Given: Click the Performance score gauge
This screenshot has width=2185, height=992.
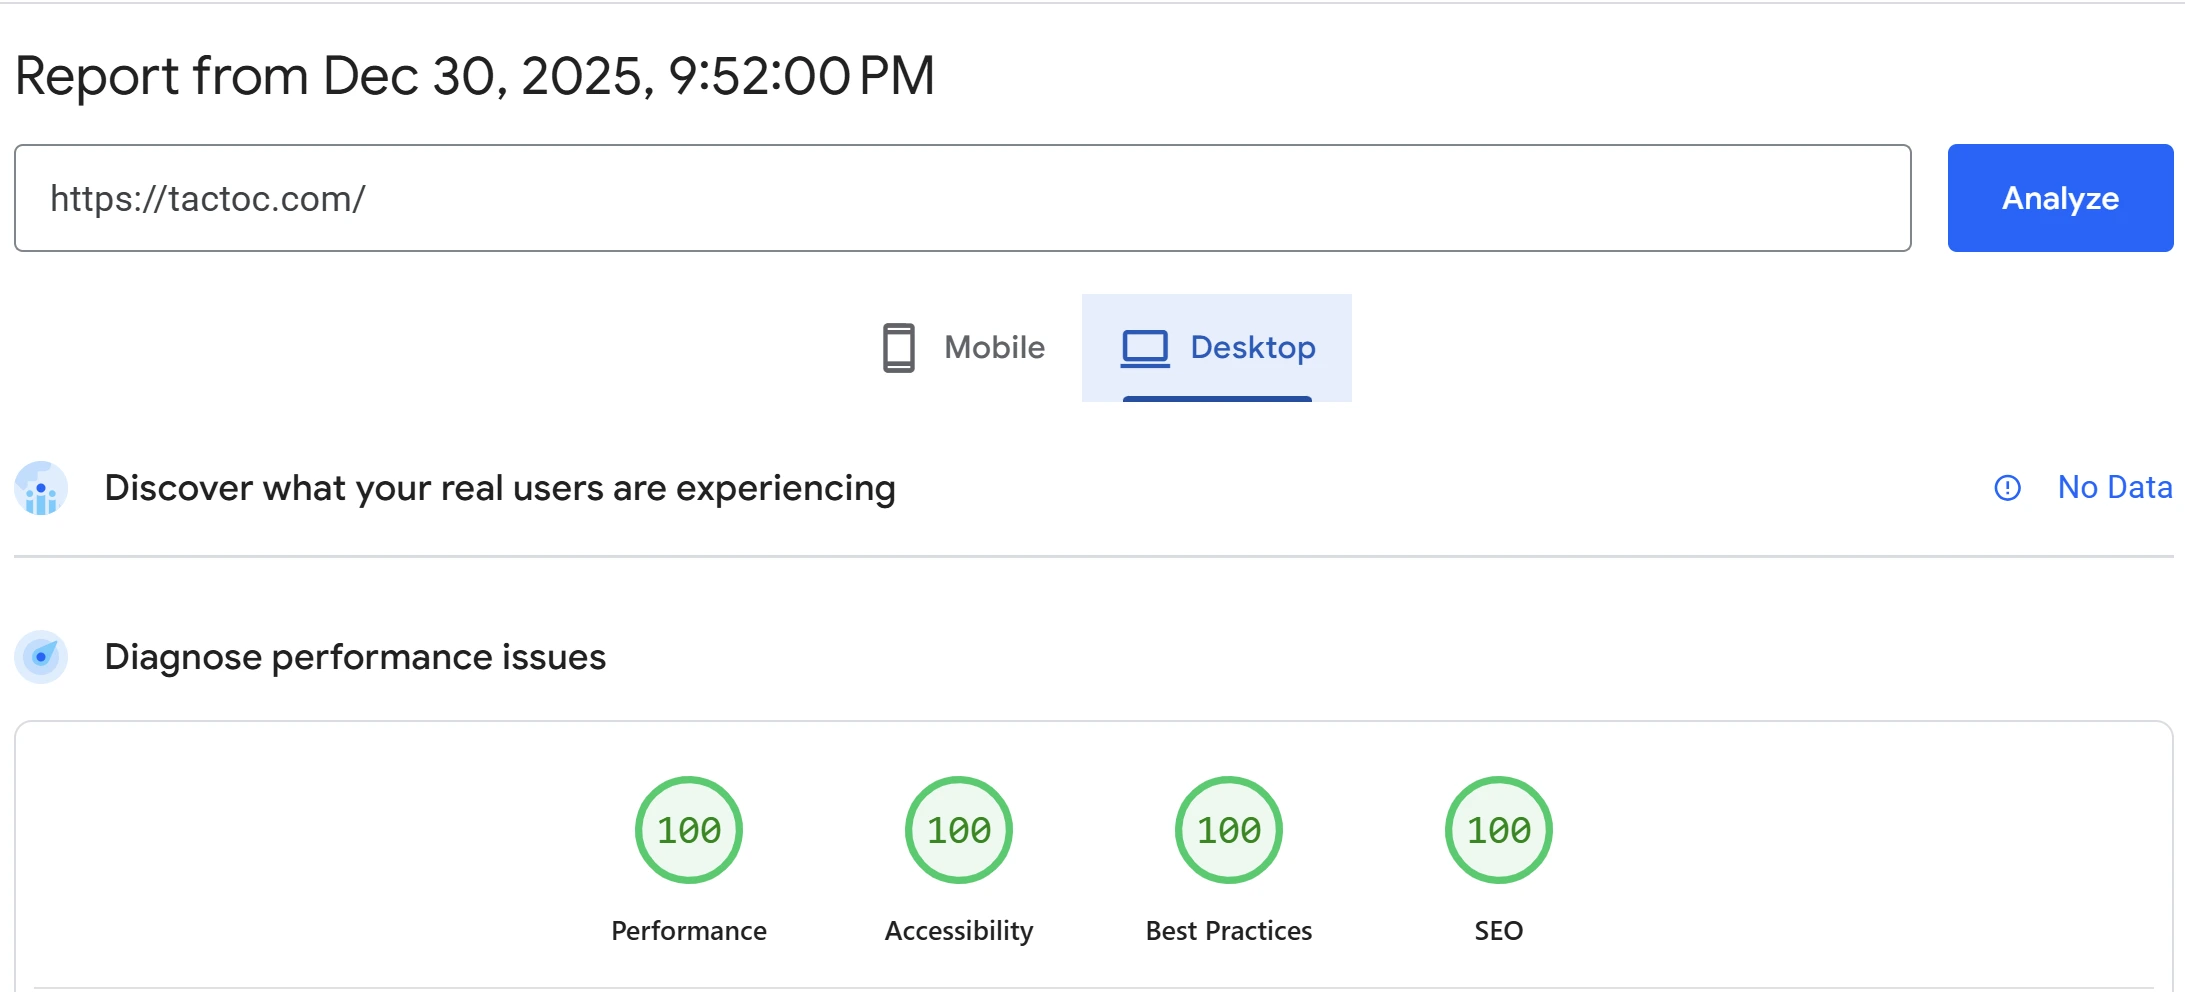Looking at the screenshot, I should click(689, 830).
